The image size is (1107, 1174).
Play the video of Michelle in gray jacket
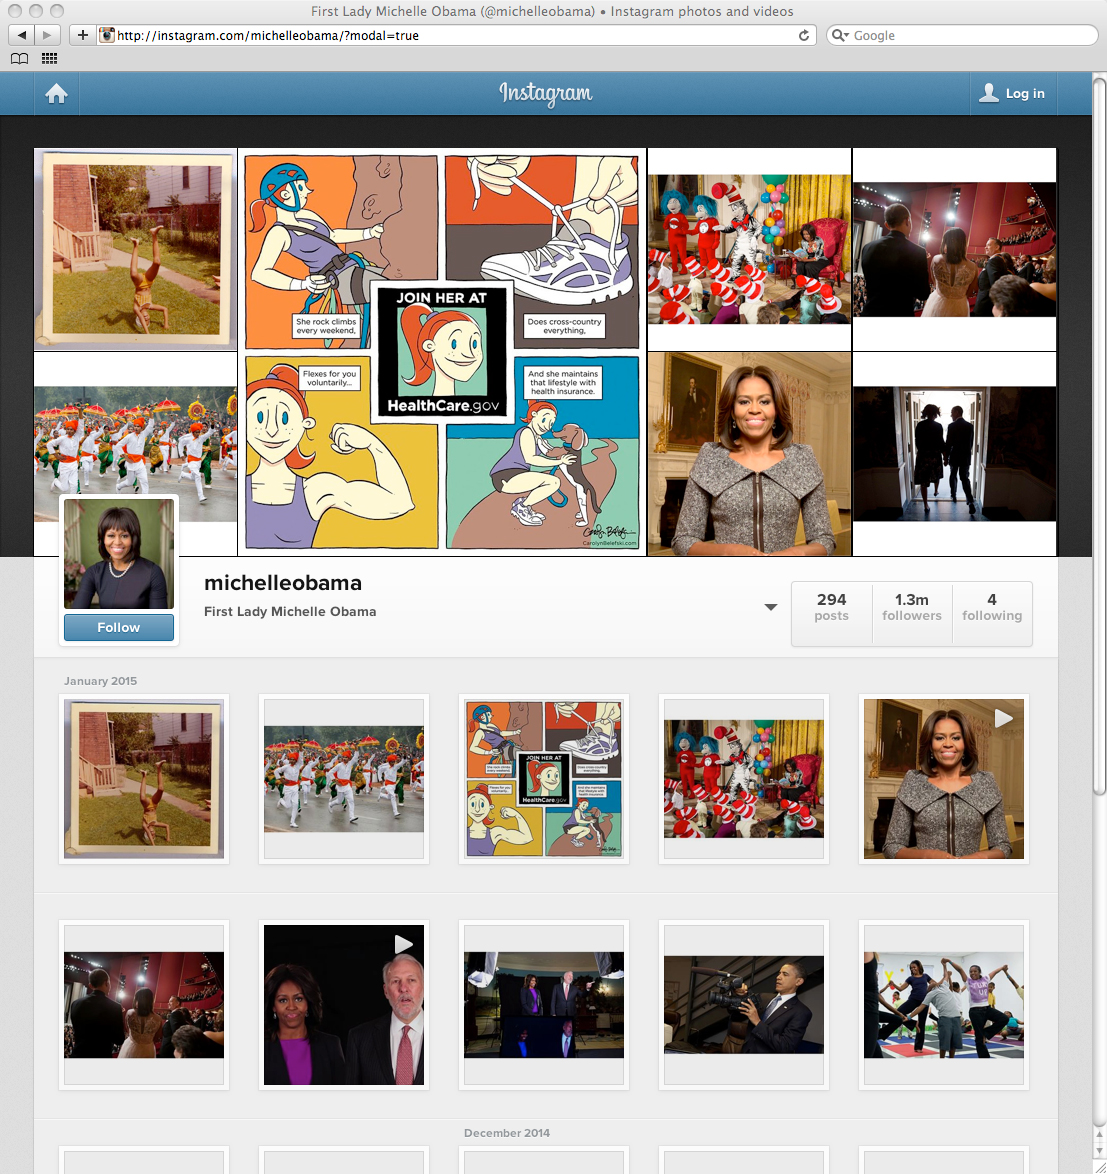943,779
